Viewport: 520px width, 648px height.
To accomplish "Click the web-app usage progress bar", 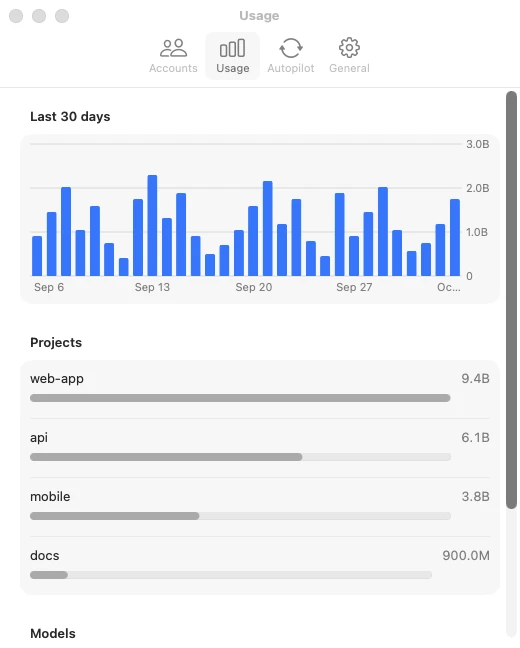I will point(240,398).
